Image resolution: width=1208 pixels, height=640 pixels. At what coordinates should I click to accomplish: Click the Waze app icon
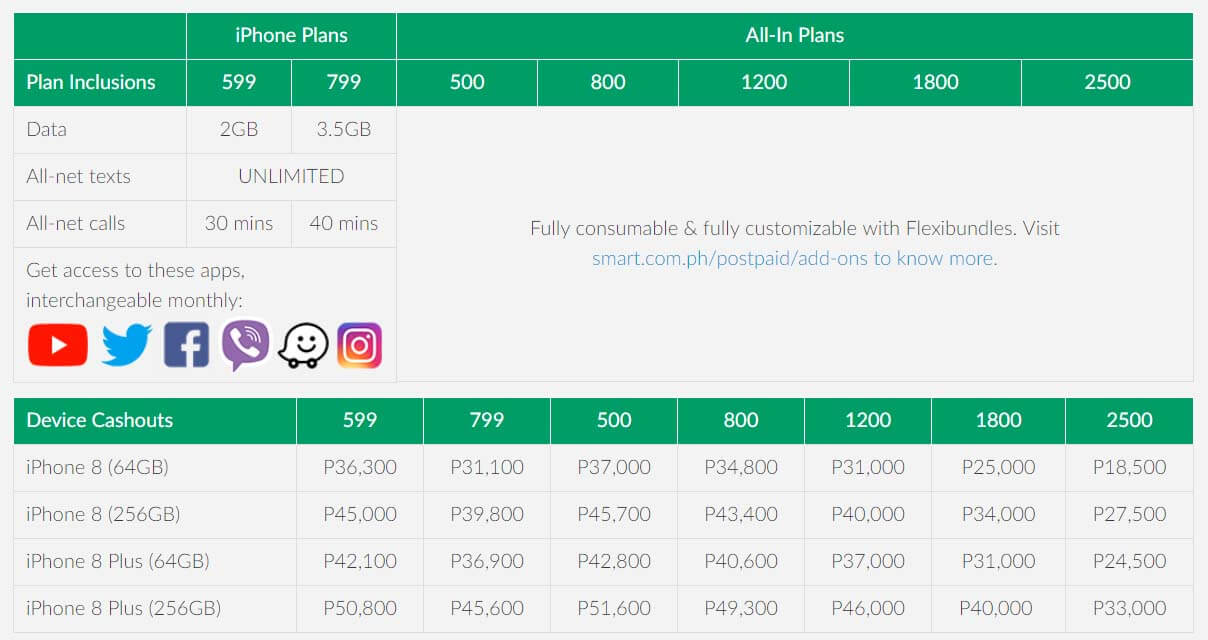pyautogui.click(x=303, y=346)
